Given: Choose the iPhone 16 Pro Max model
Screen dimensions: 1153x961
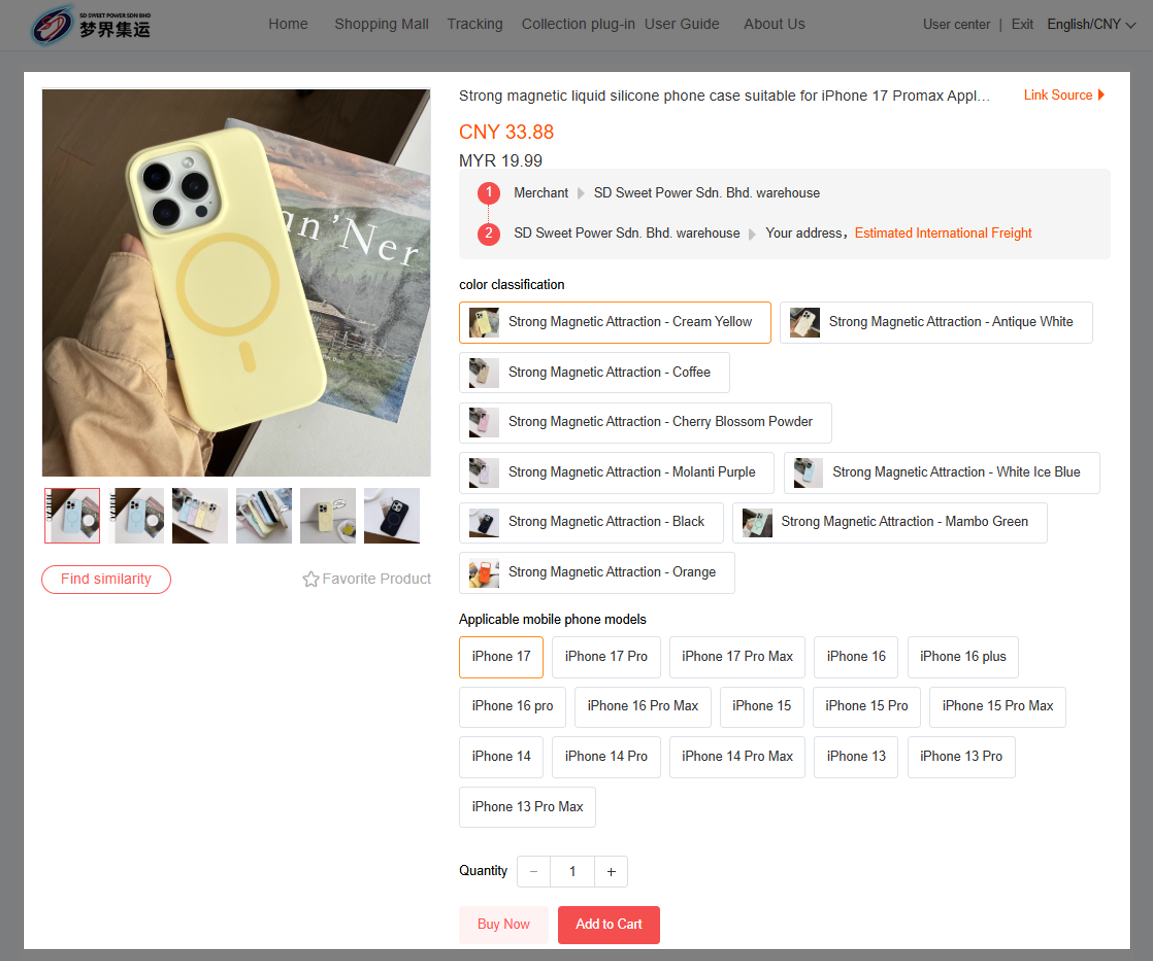Looking at the screenshot, I should pos(643,707).
